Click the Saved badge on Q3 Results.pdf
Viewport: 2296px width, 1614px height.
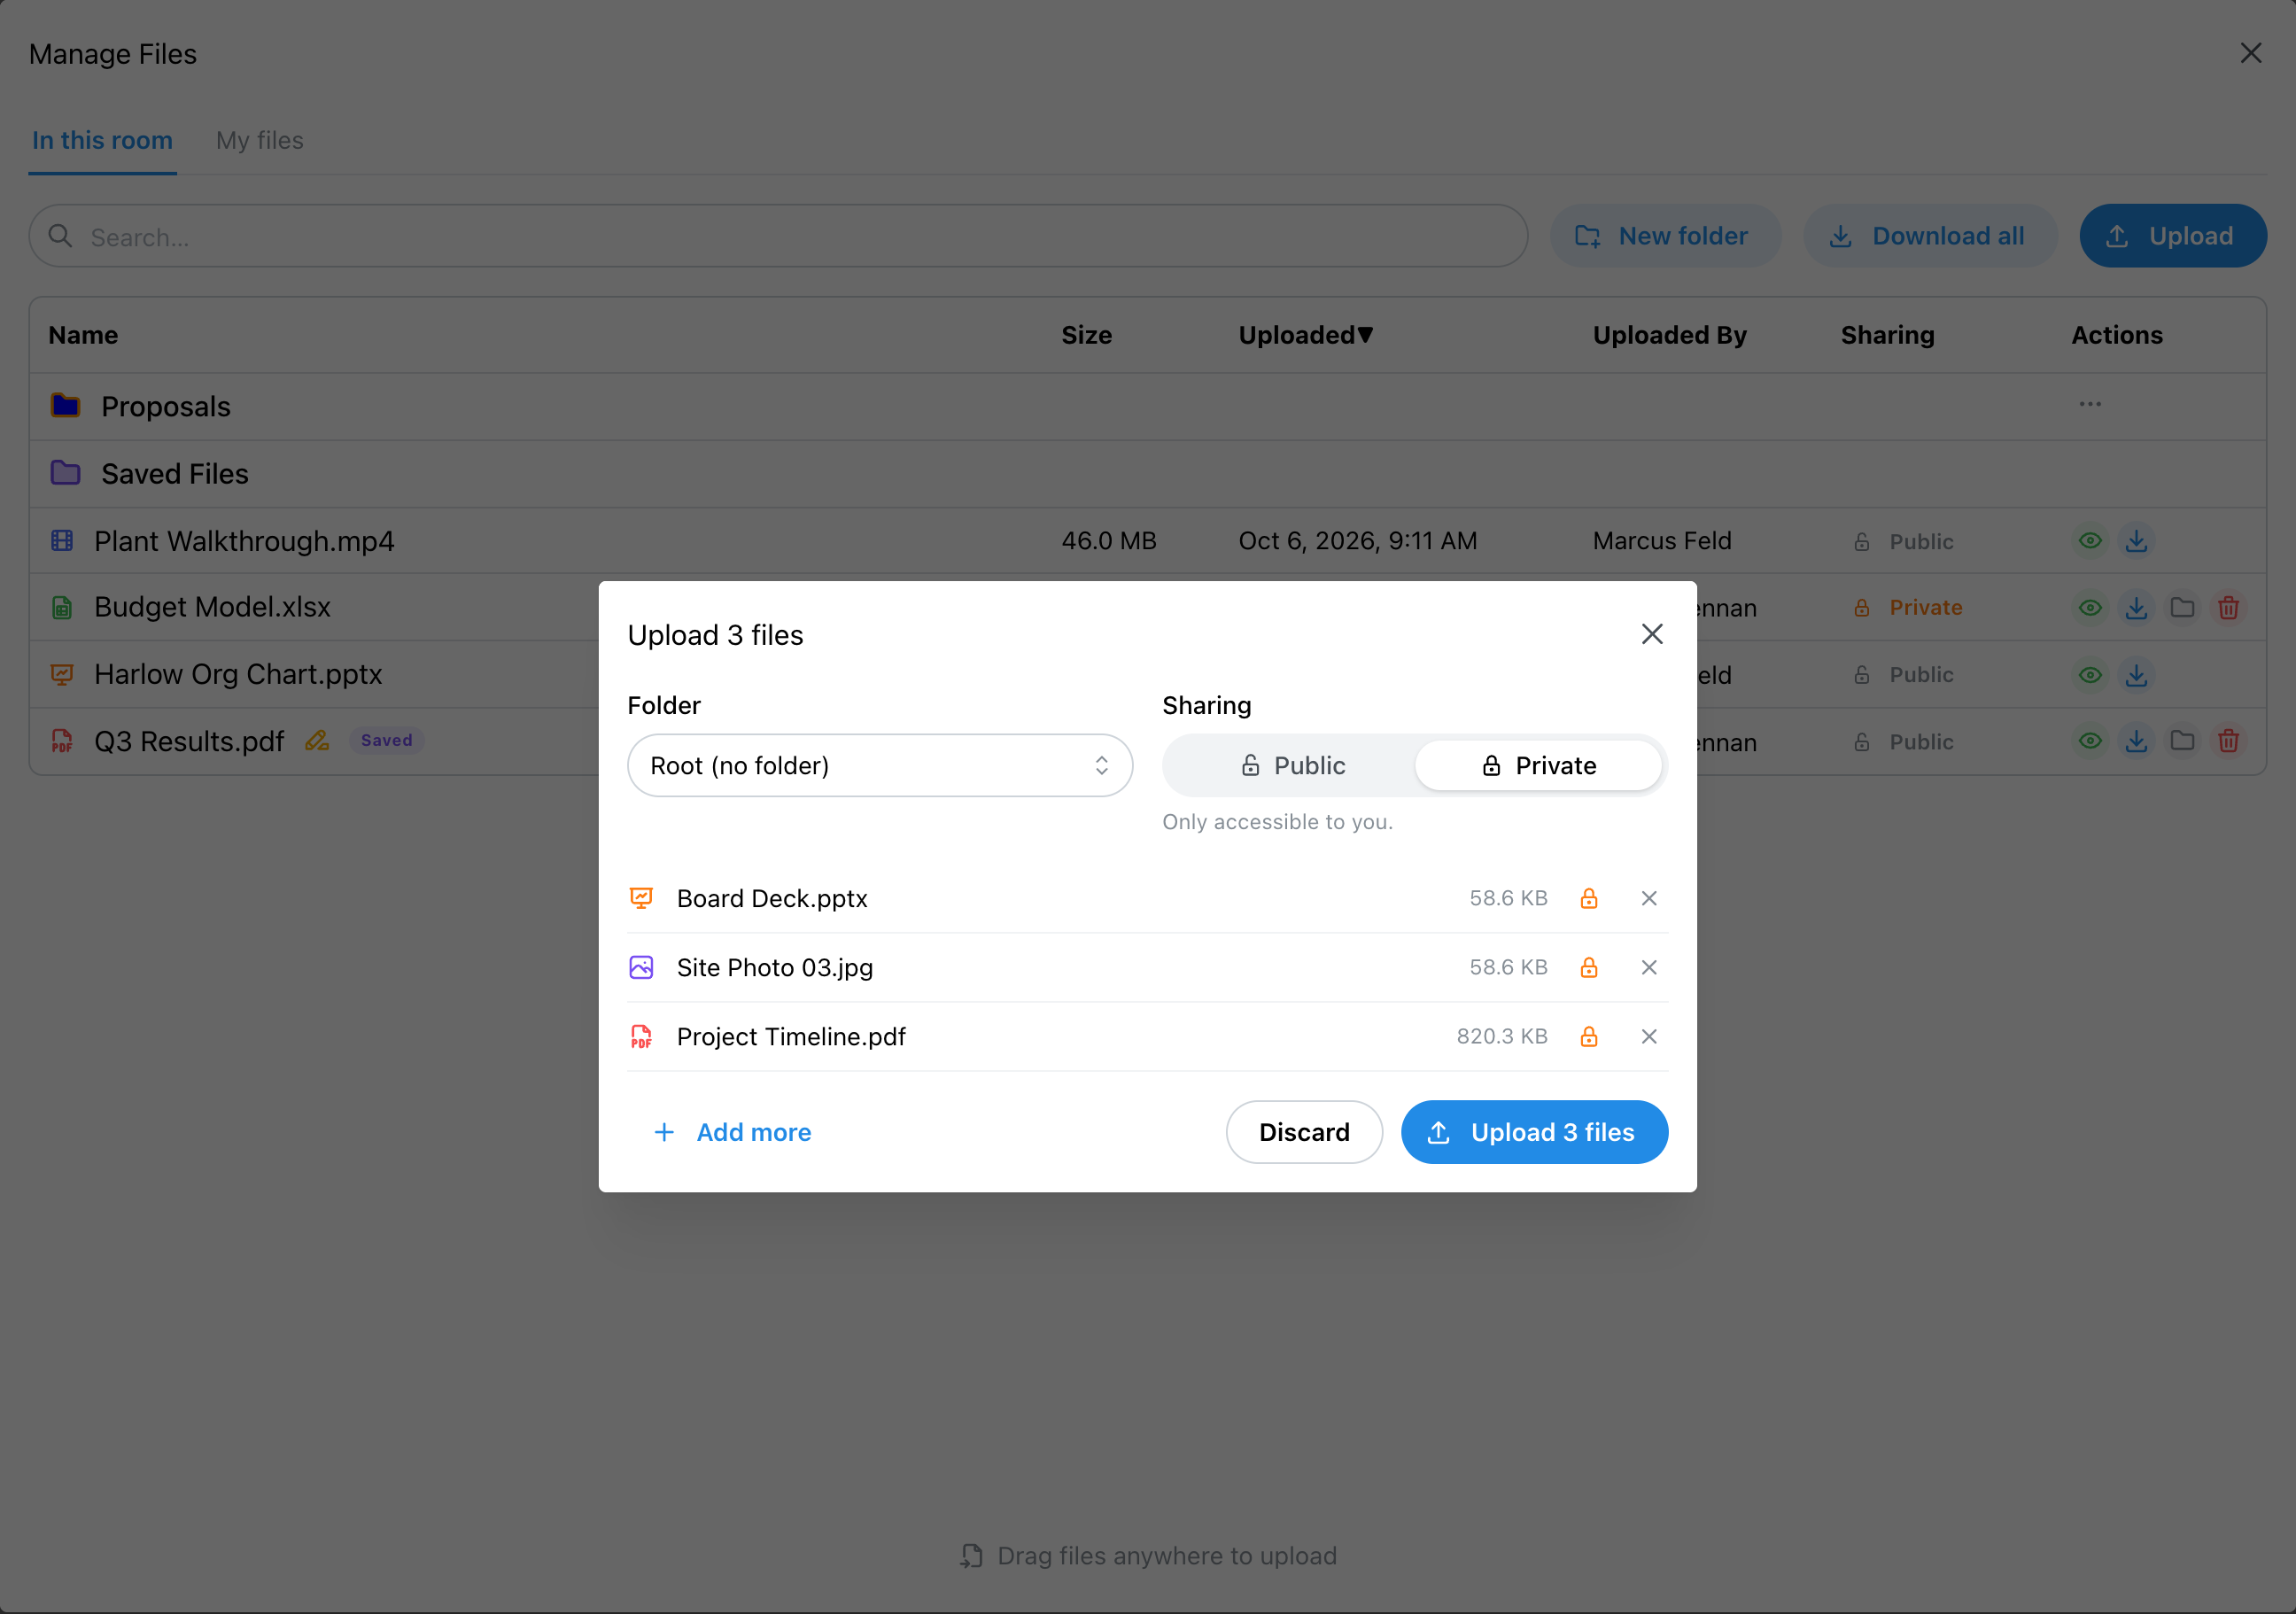coord(386,740)
